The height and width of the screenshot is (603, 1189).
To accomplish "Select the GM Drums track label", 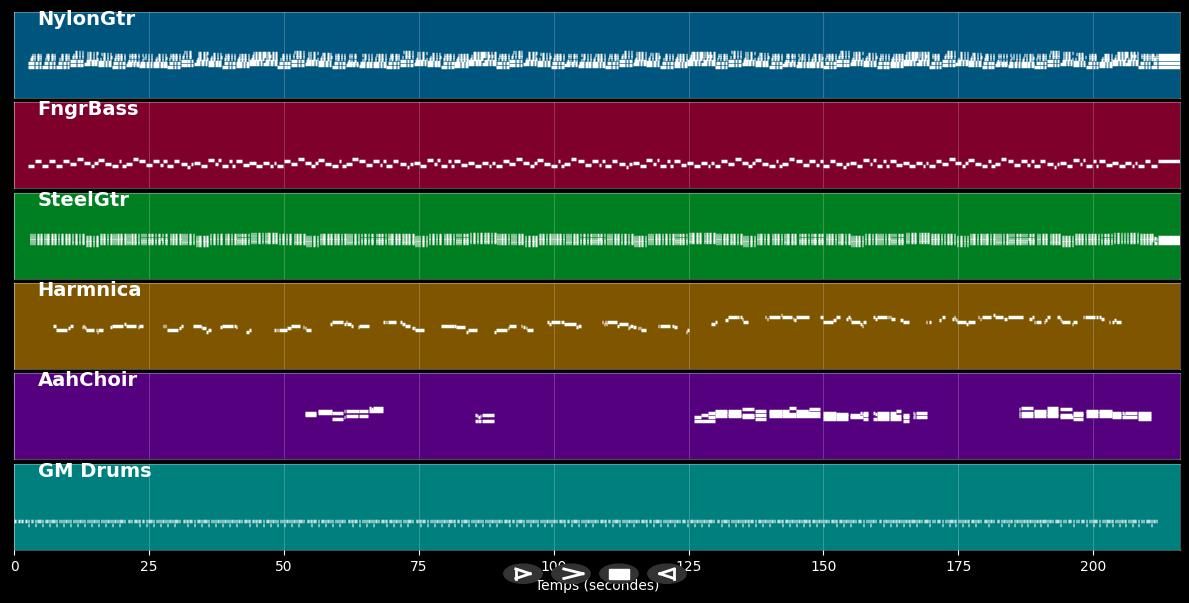I will tap(93, 469).
